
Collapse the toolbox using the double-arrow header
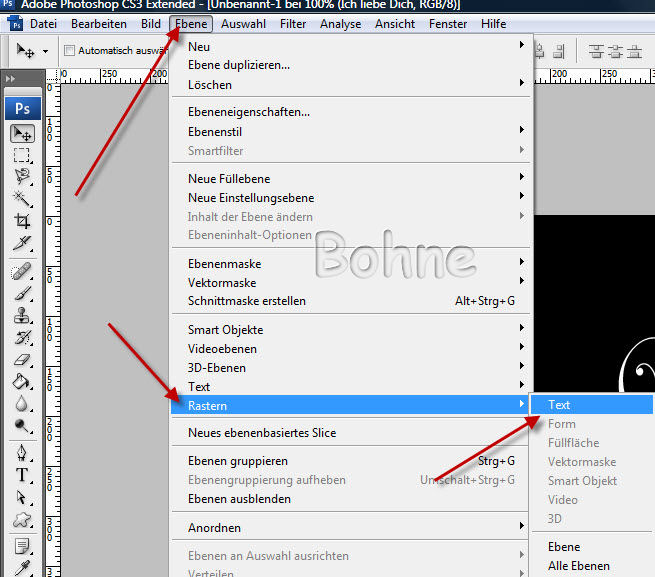[11, 78]
